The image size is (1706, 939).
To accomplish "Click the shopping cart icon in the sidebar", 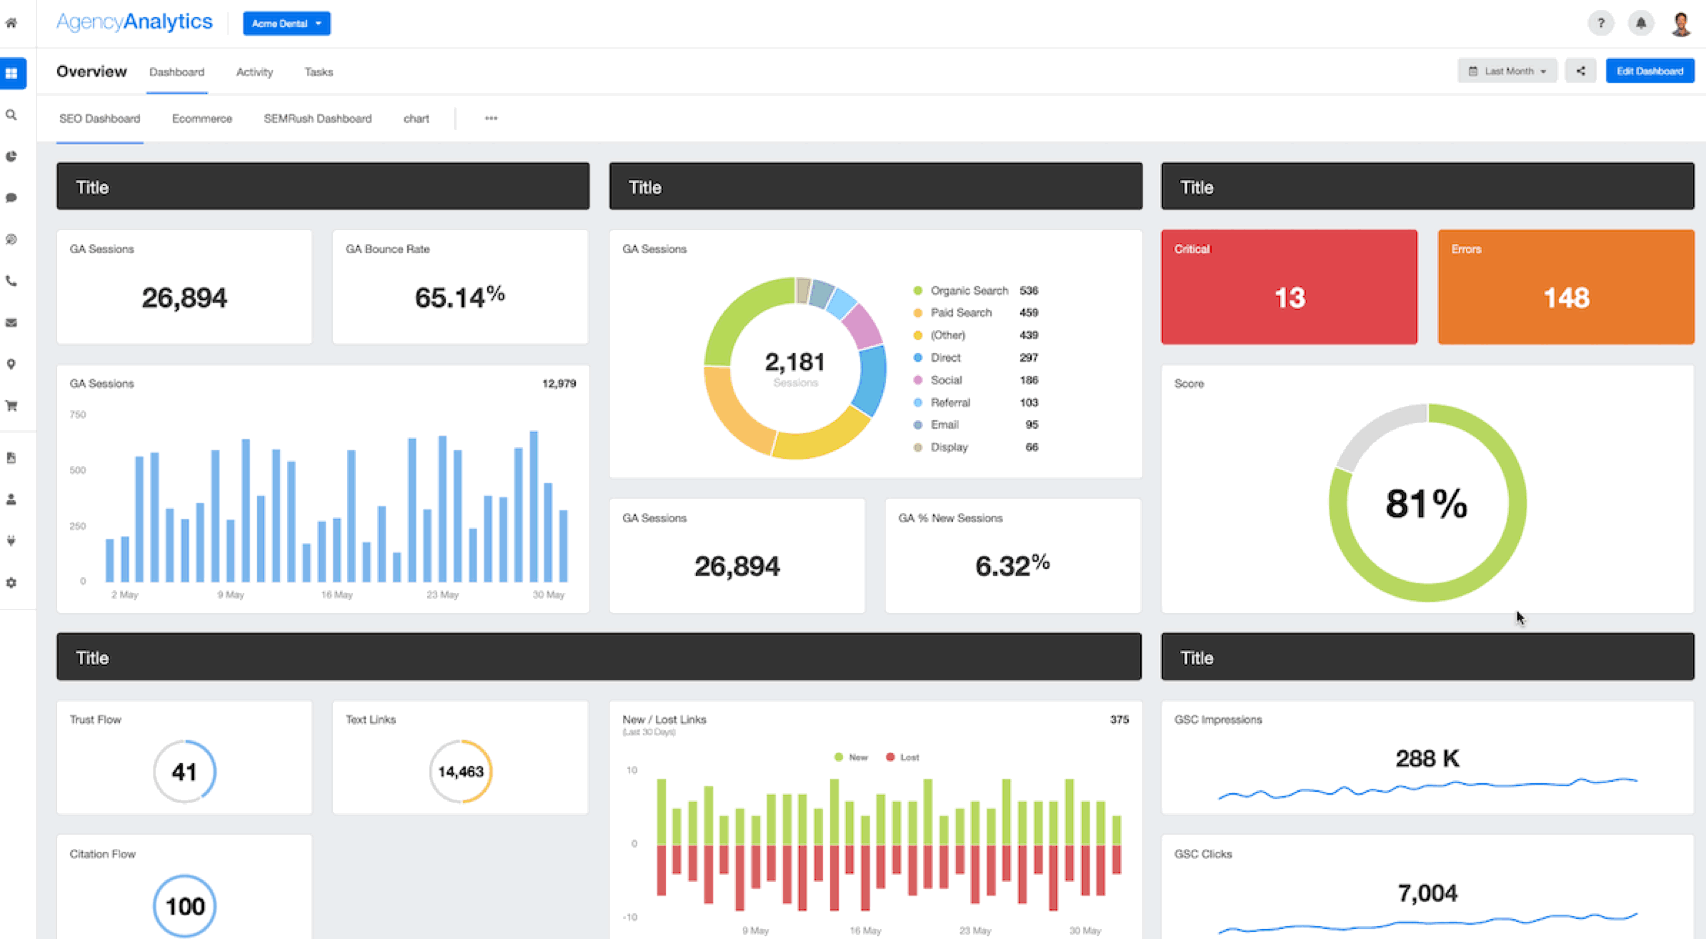I will (11, 406).
